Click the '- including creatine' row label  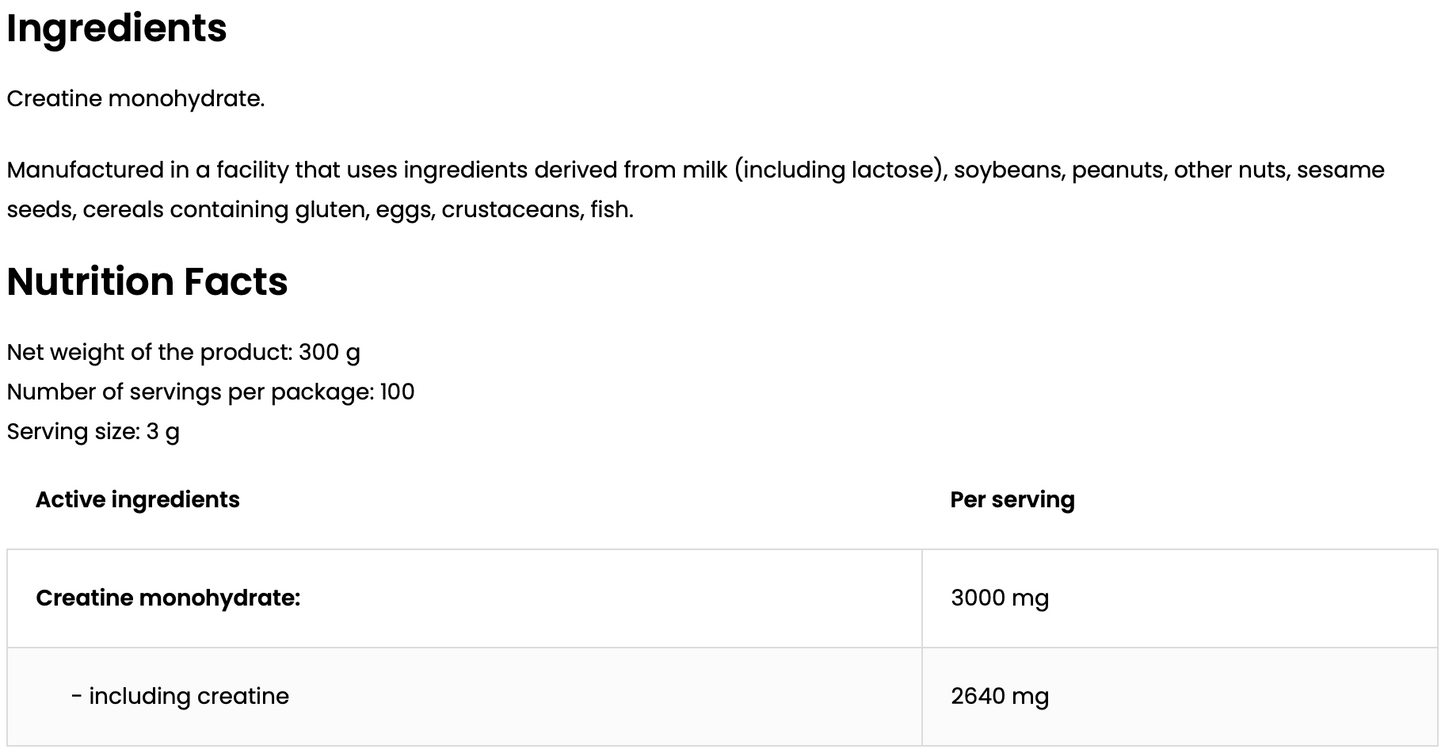(180, 696)
